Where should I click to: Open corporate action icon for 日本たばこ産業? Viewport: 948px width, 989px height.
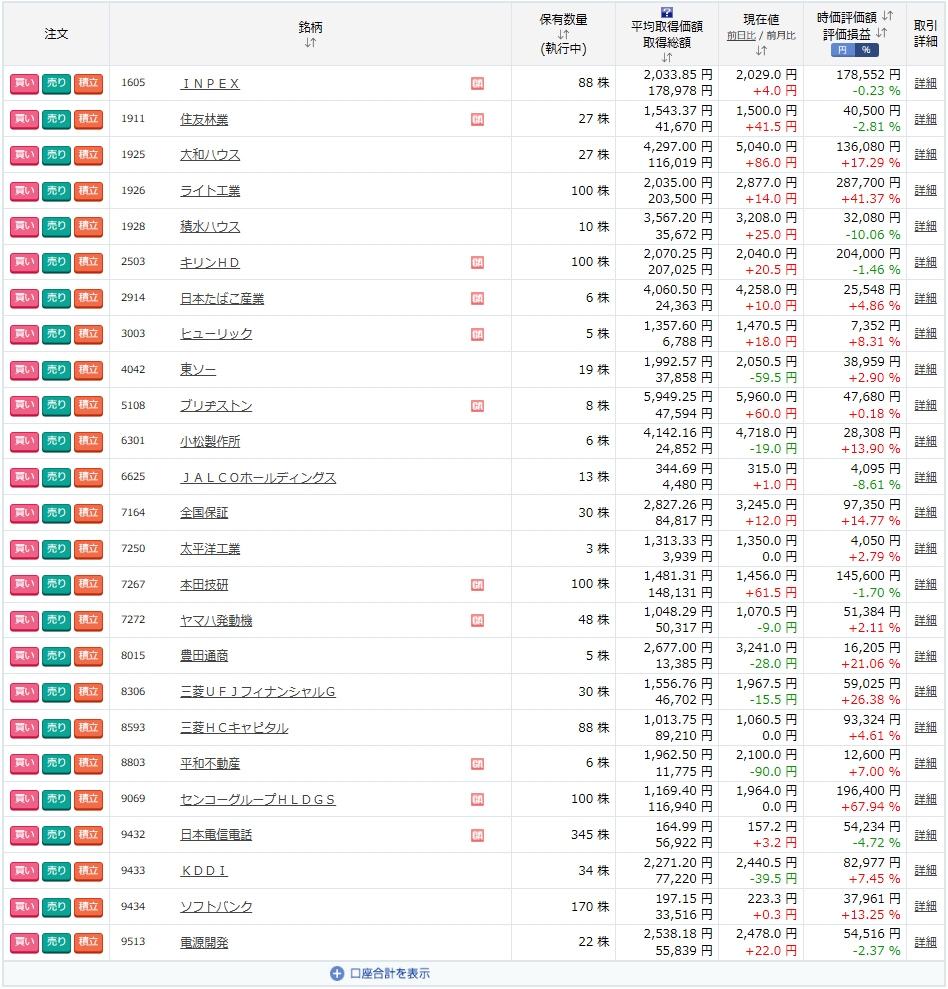coord(477,298)
